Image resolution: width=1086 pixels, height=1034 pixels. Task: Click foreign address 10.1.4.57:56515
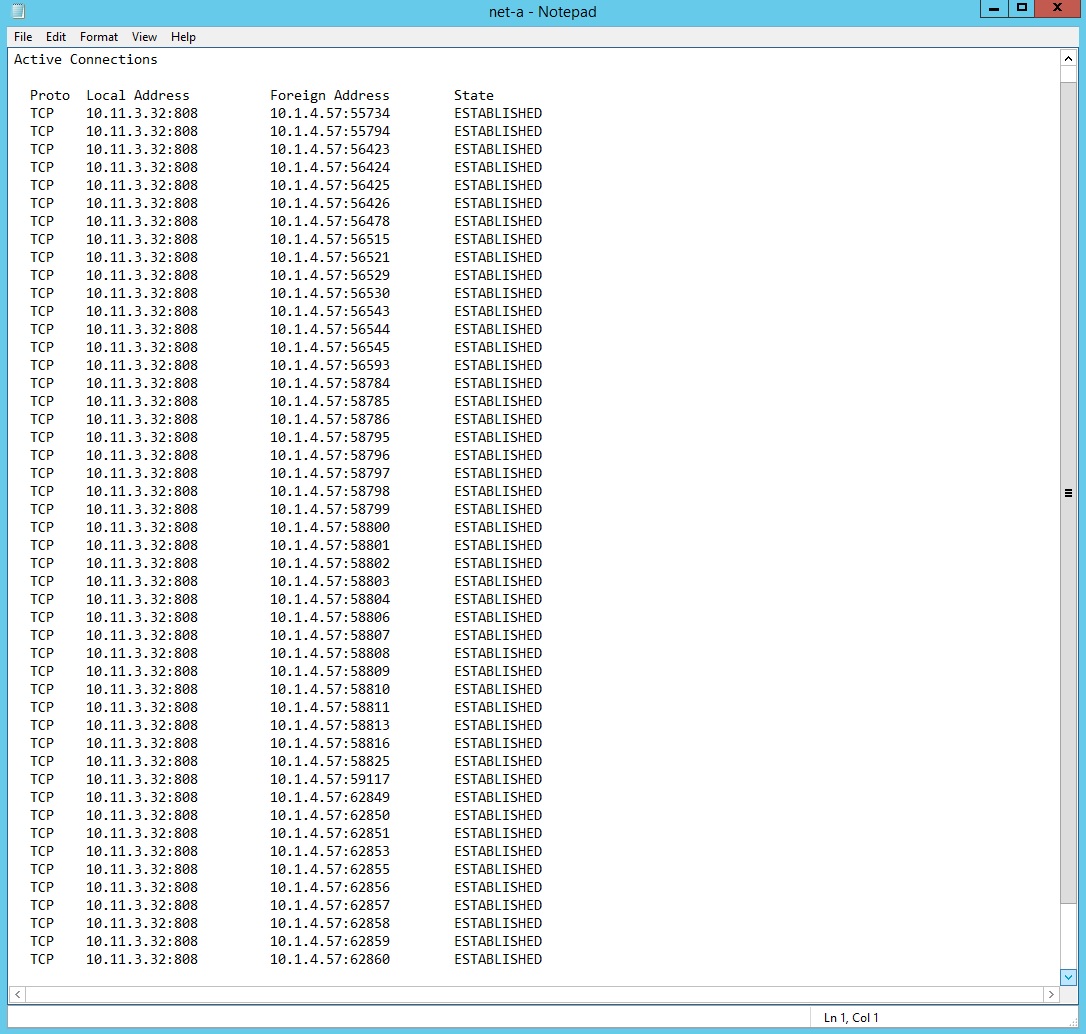coord(330,240)
